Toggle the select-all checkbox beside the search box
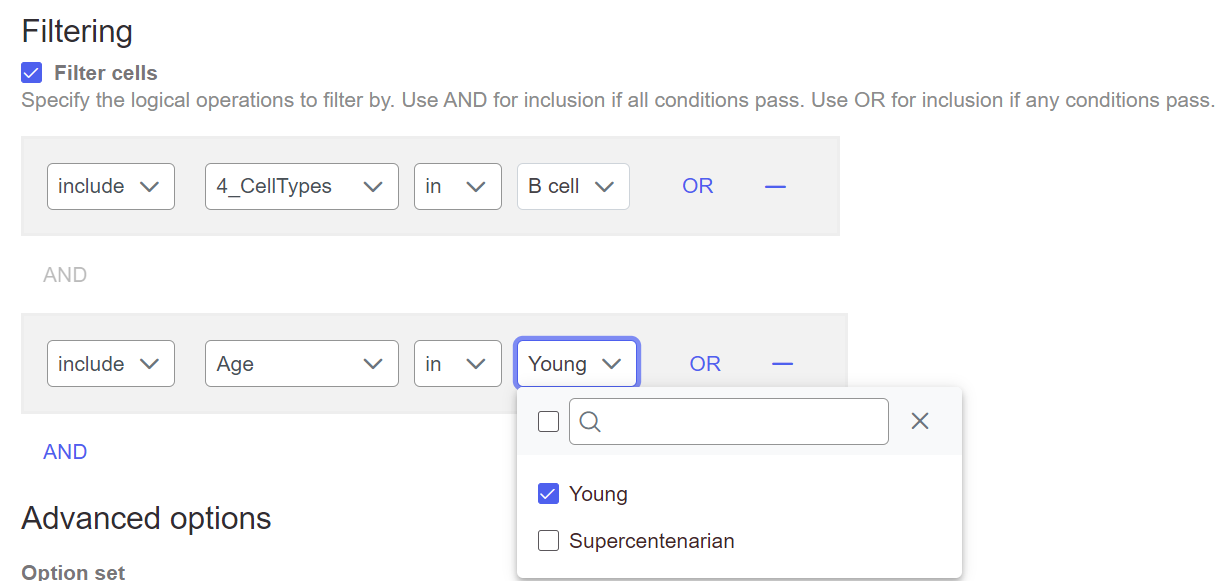The width and height of the screenshot is (1223, 582). [x=548, y=422]
